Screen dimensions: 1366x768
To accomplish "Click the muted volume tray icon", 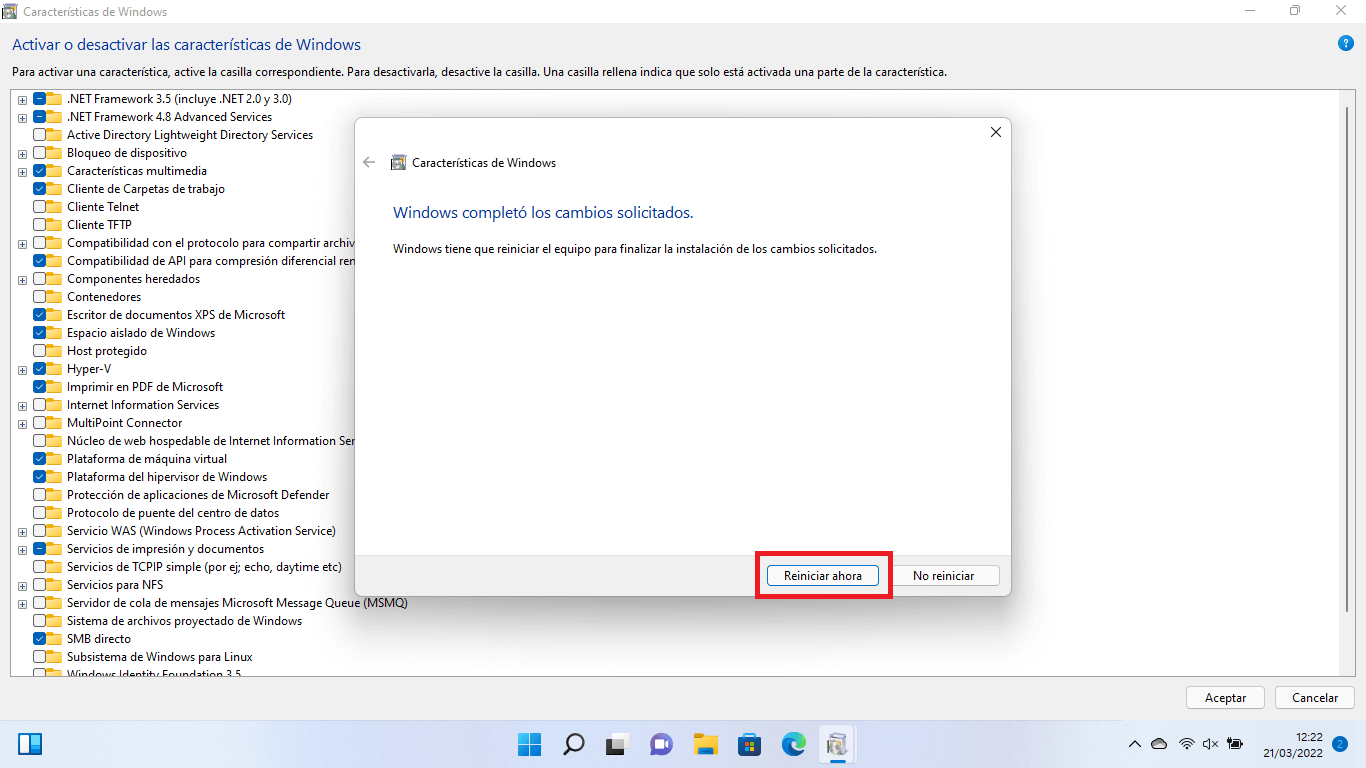I will (1210, 744).
